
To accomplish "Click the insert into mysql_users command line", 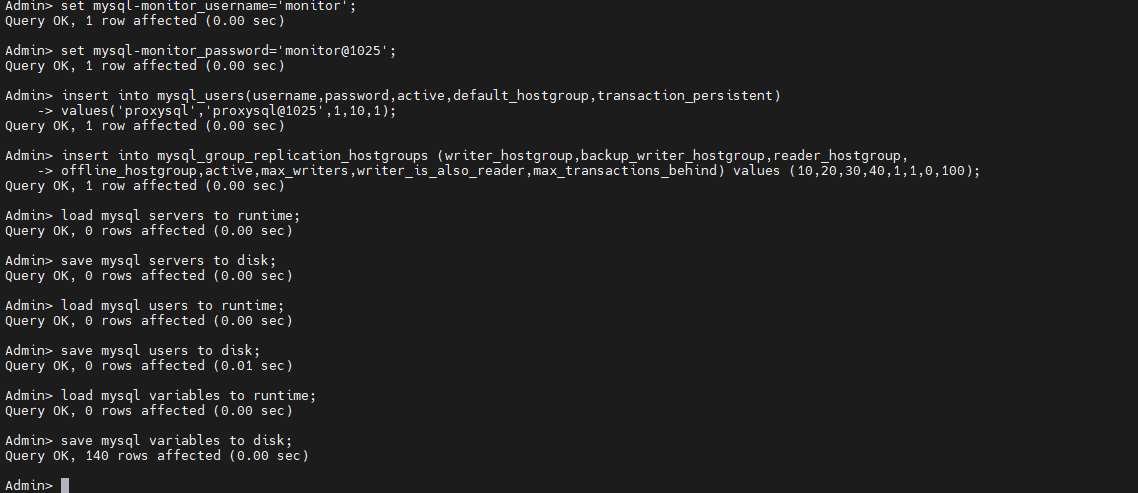I will click(x=420, y=96).
